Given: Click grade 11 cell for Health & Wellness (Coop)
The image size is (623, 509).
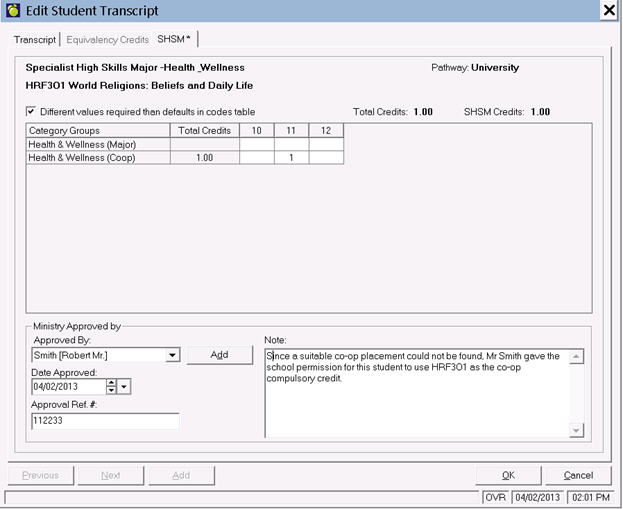Looking at the screenshot, I should click(291, 158).
